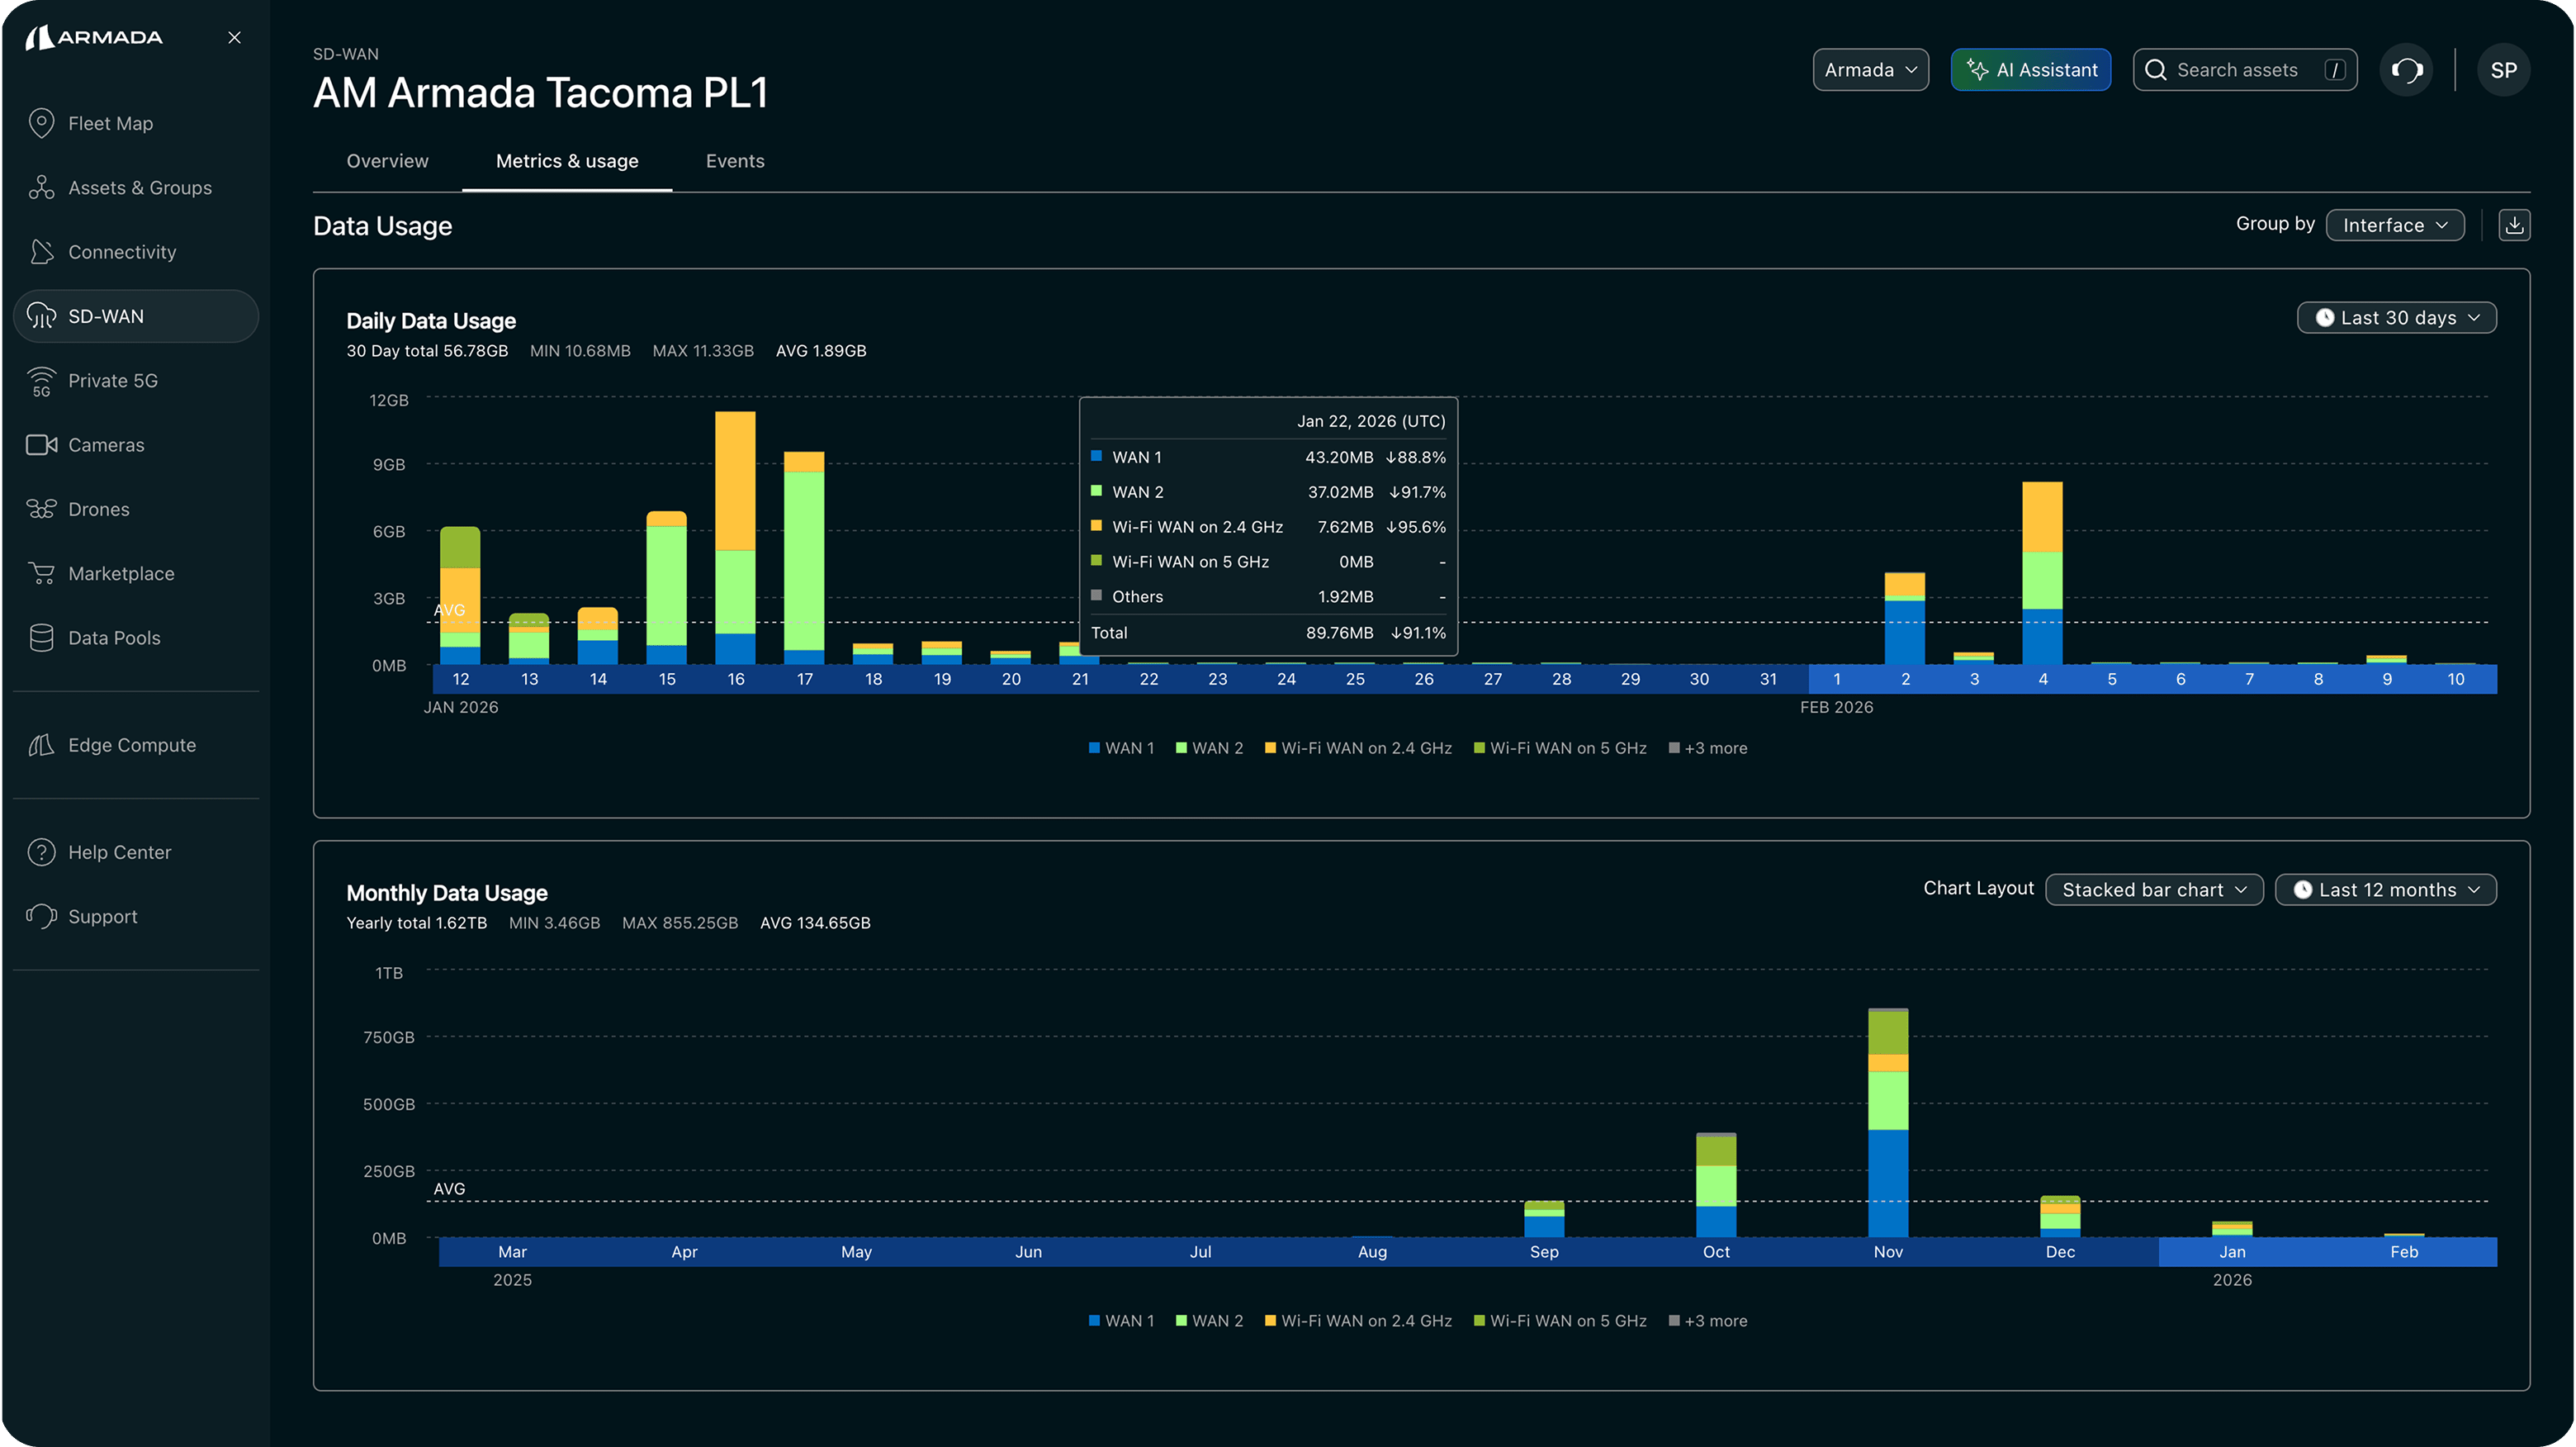
Task: Click the Cameras sidebar icon
Action: [41, 445]
